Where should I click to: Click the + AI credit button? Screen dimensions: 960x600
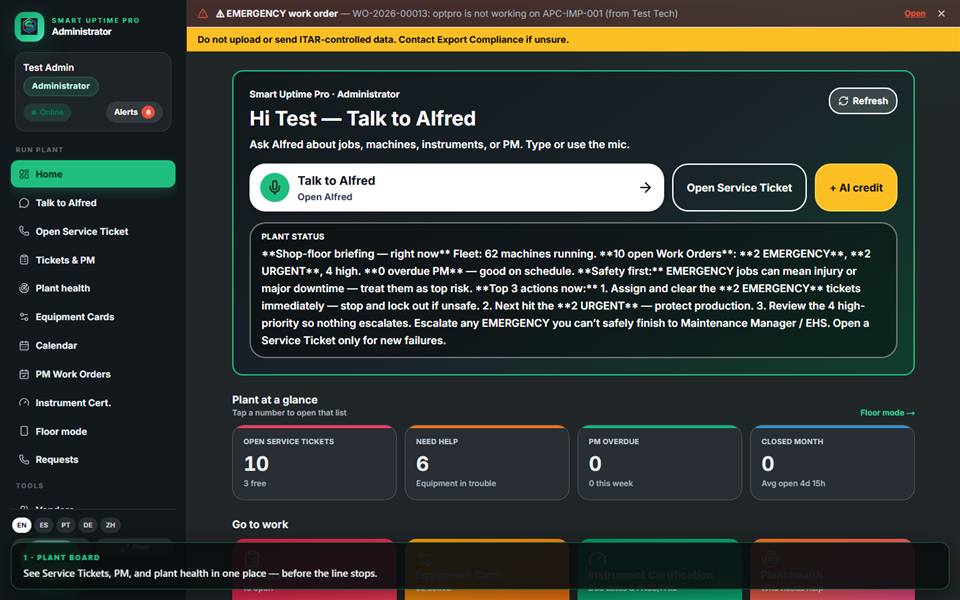(856, 187)
